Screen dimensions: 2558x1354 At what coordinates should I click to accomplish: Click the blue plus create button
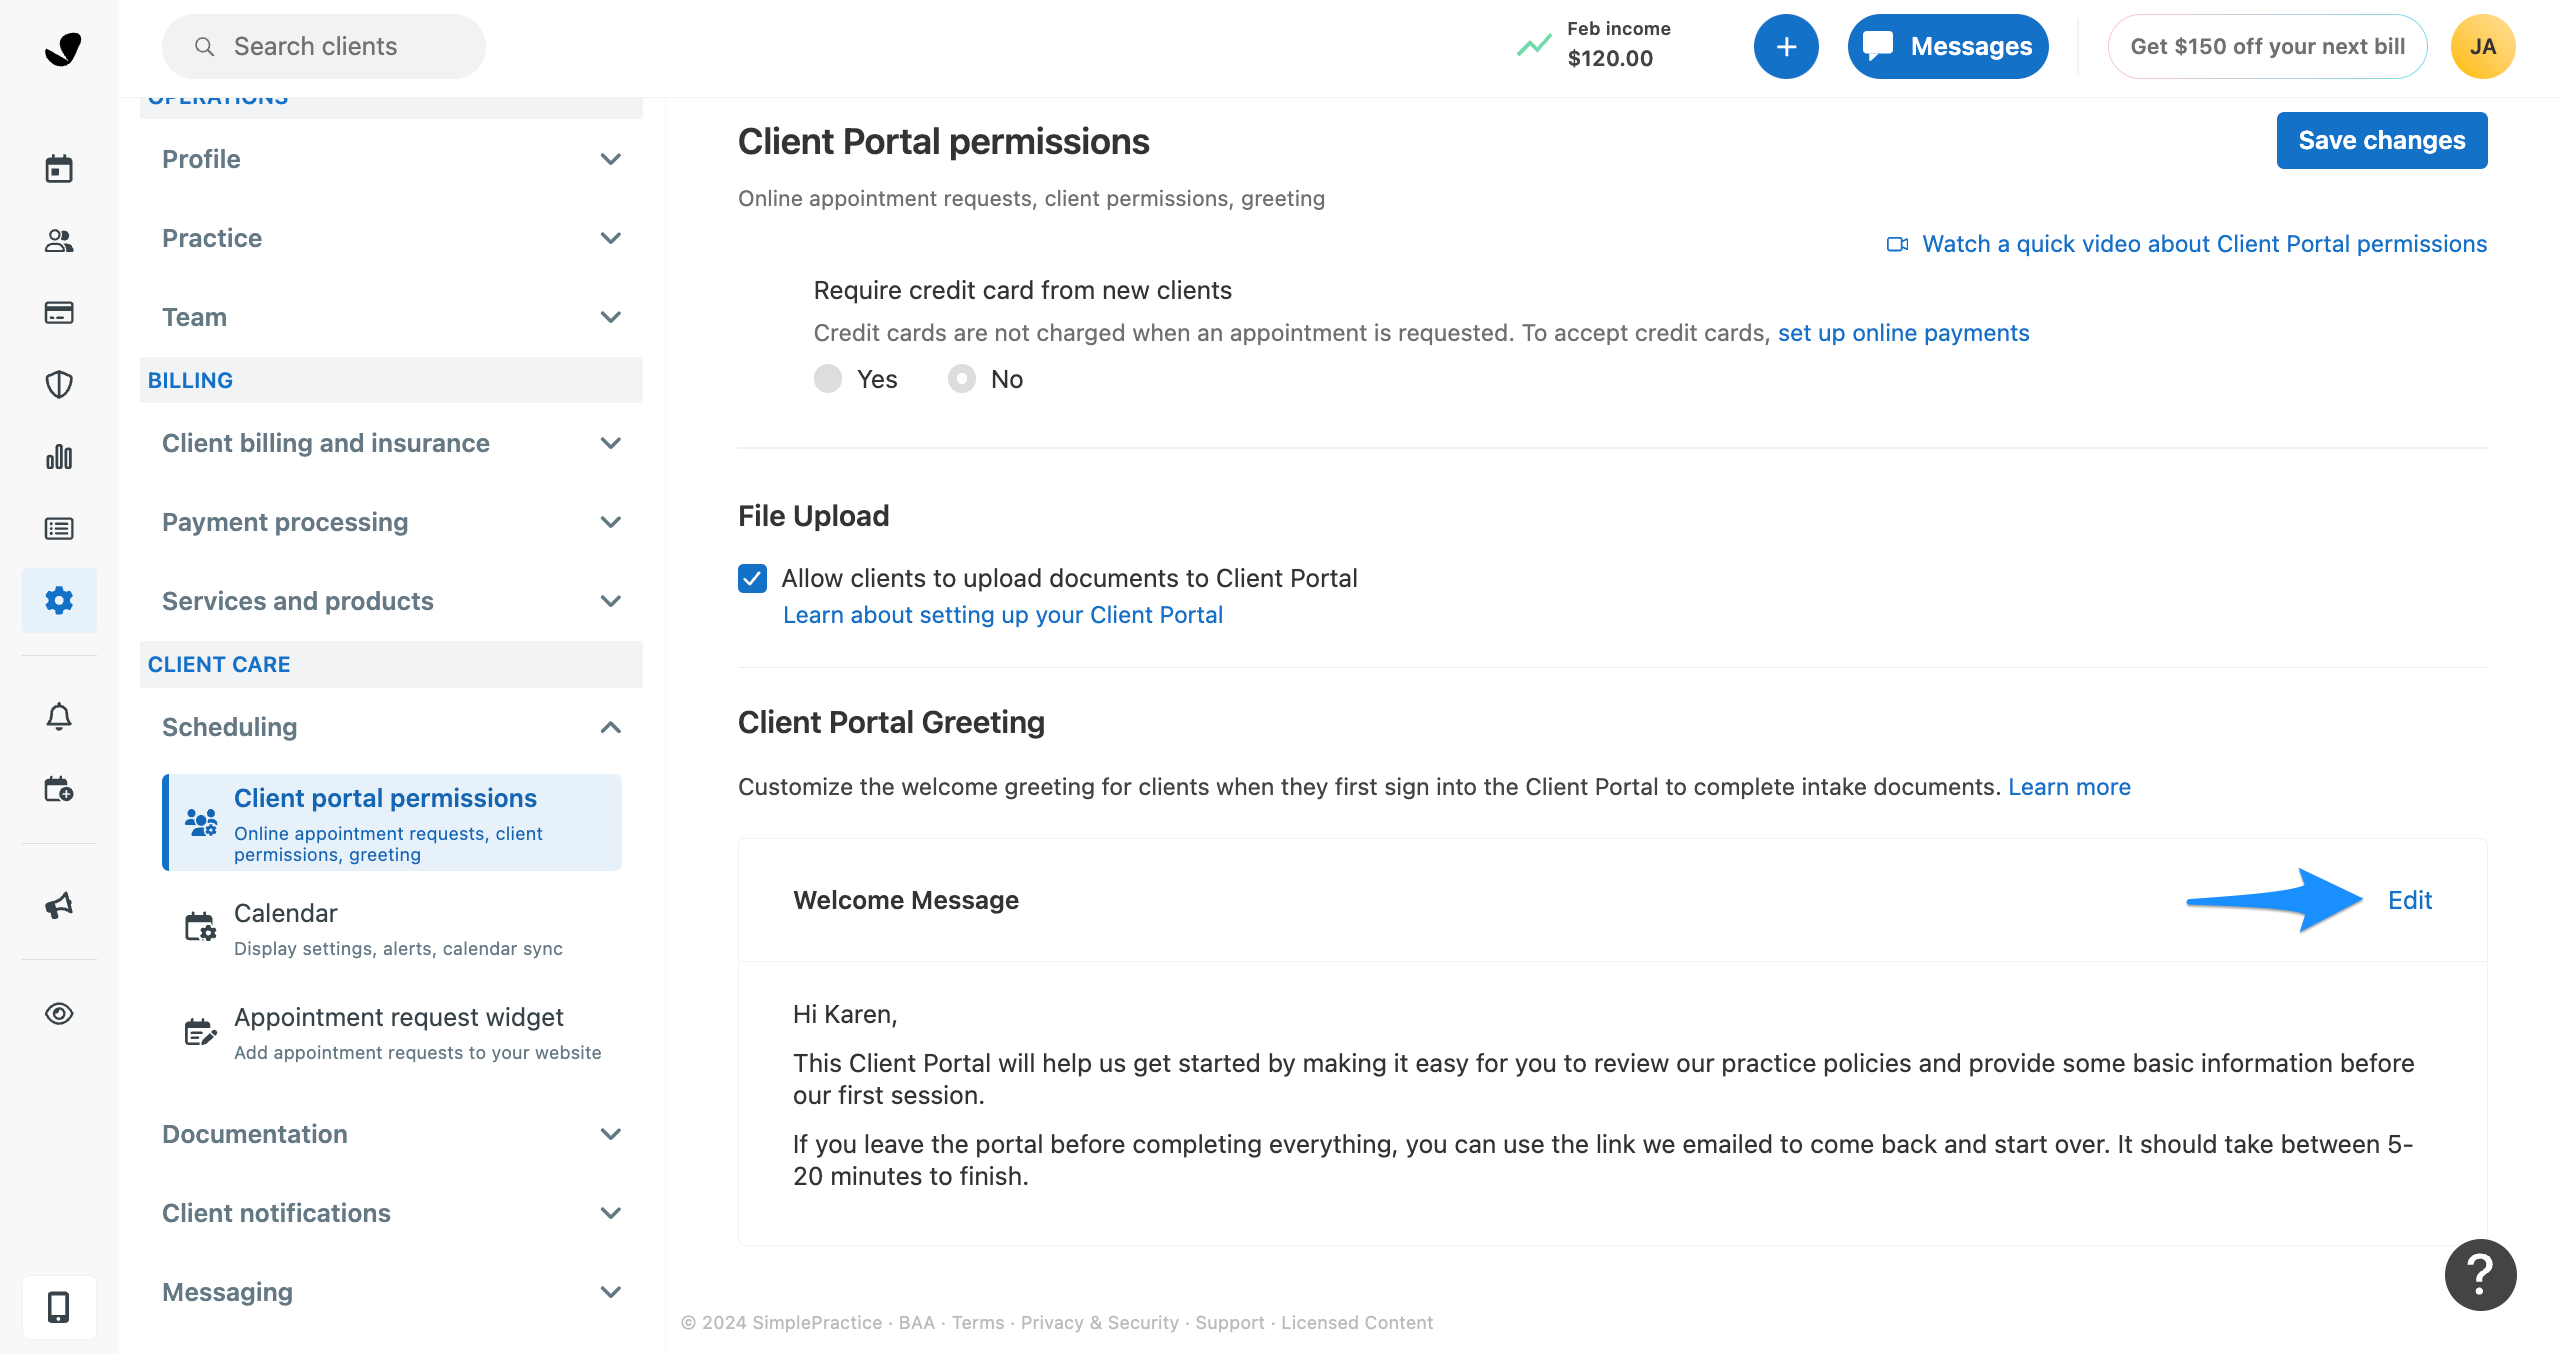(x=1786, y=47)
